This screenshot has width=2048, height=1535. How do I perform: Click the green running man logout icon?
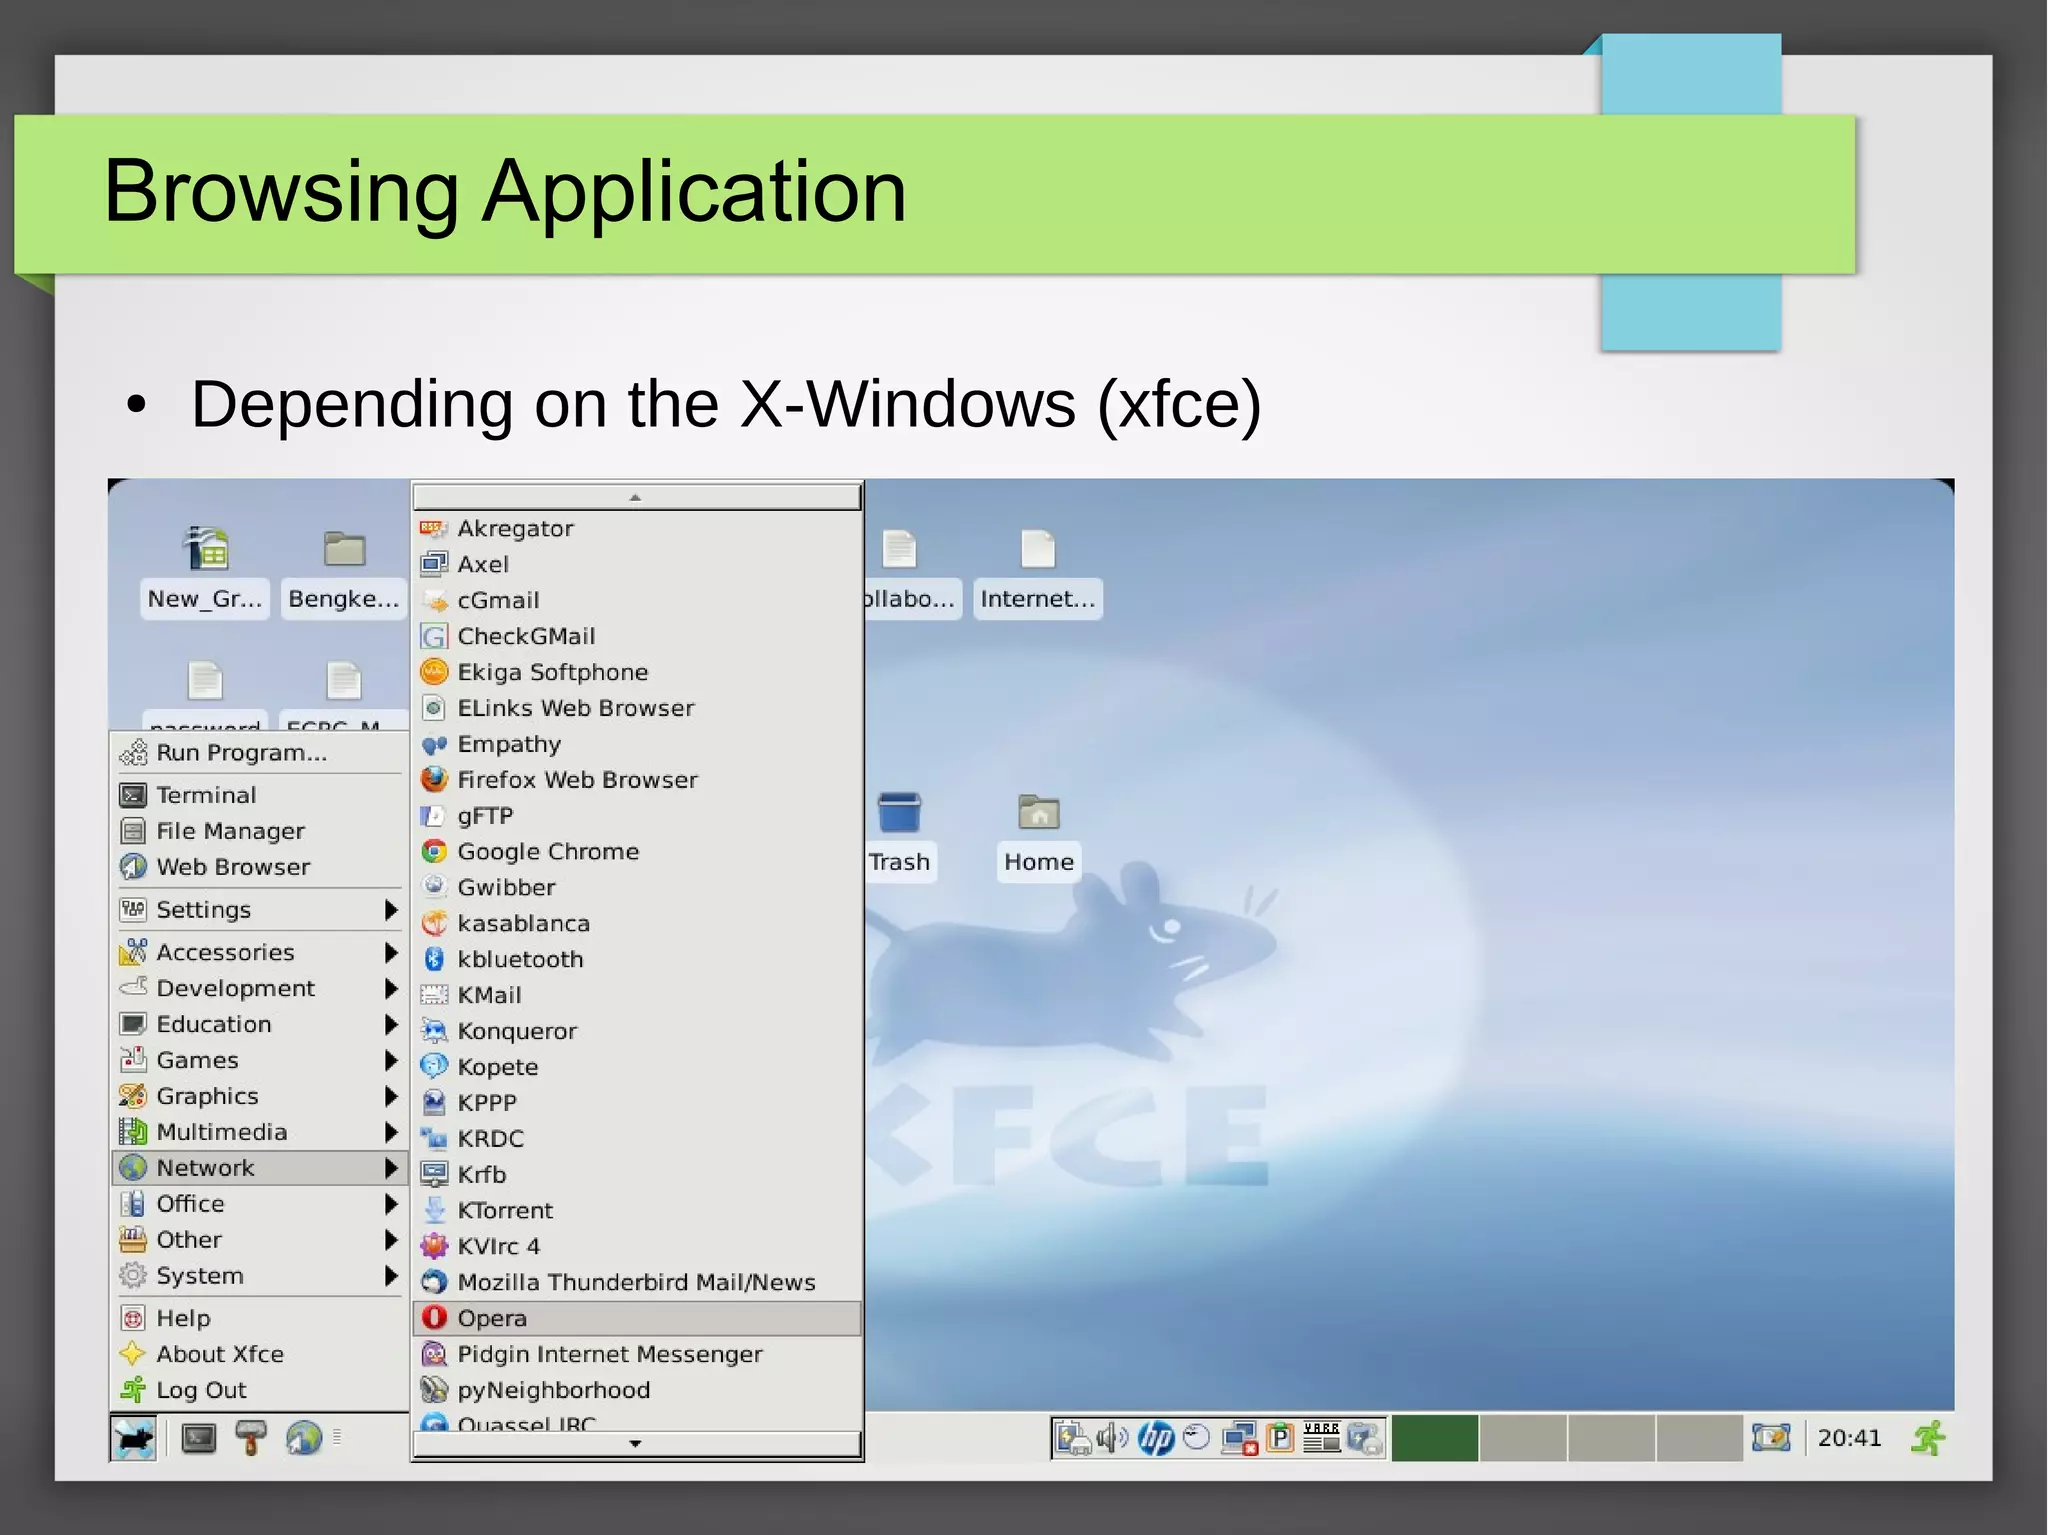1929,1439
